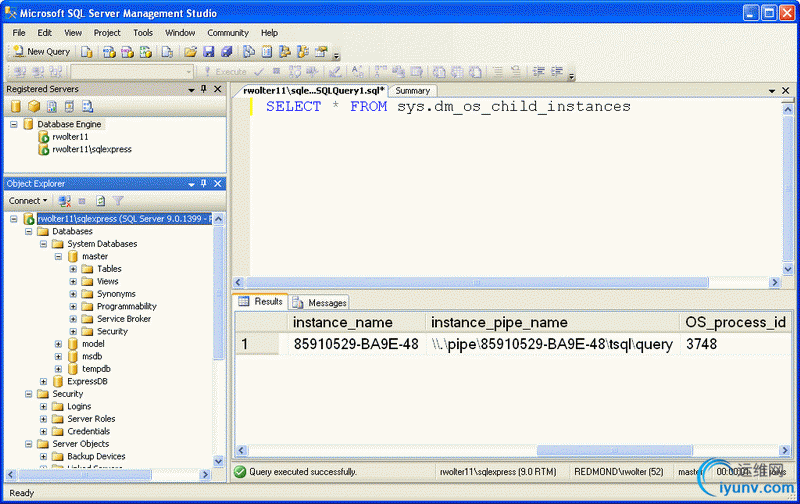Image resolution: width=800 pixels, height=504 pixels.
Task: Click the results grid icon on Results tab
Action: (244, 301)
